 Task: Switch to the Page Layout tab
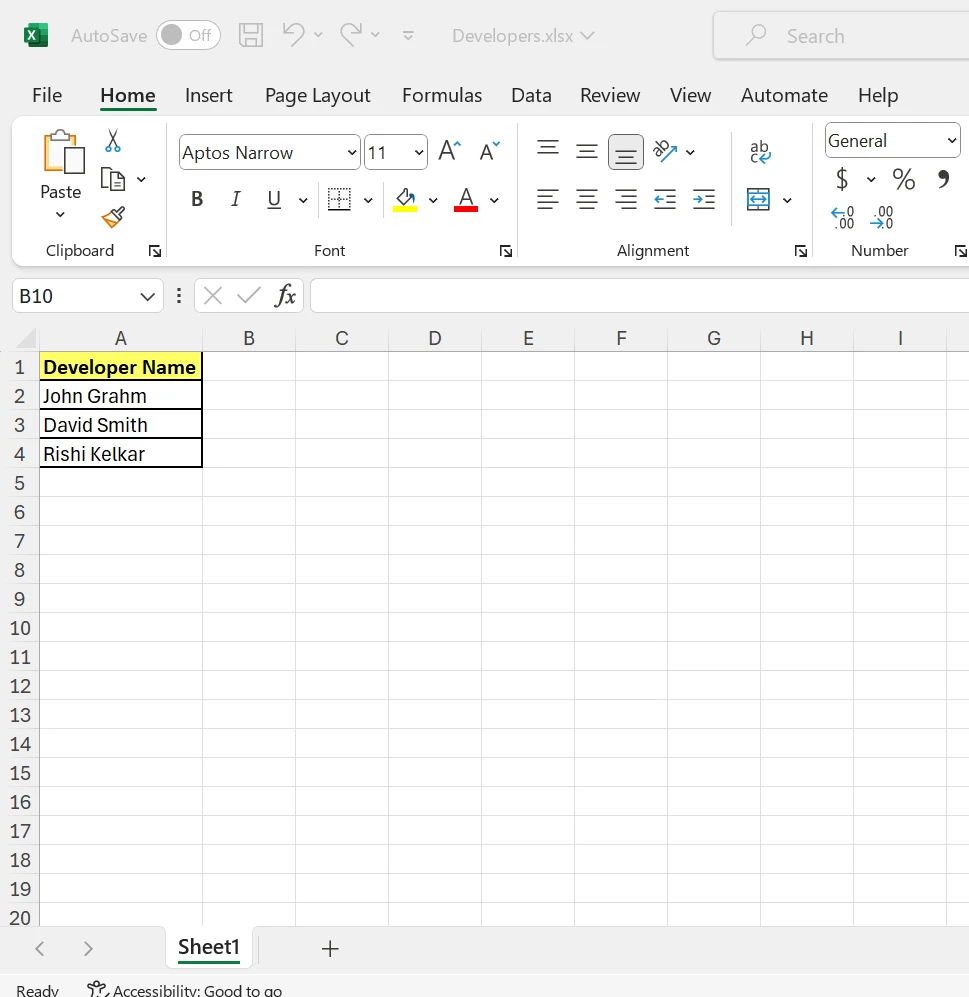point(317,95)
